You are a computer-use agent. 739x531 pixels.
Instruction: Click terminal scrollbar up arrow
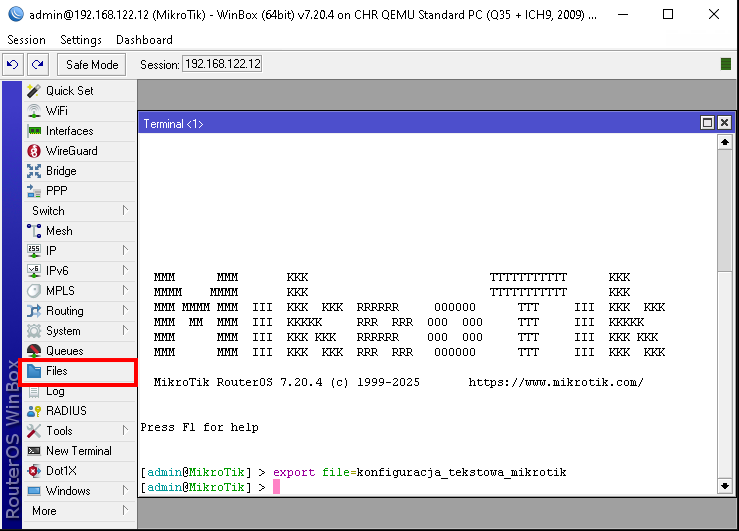coord(725,142)
